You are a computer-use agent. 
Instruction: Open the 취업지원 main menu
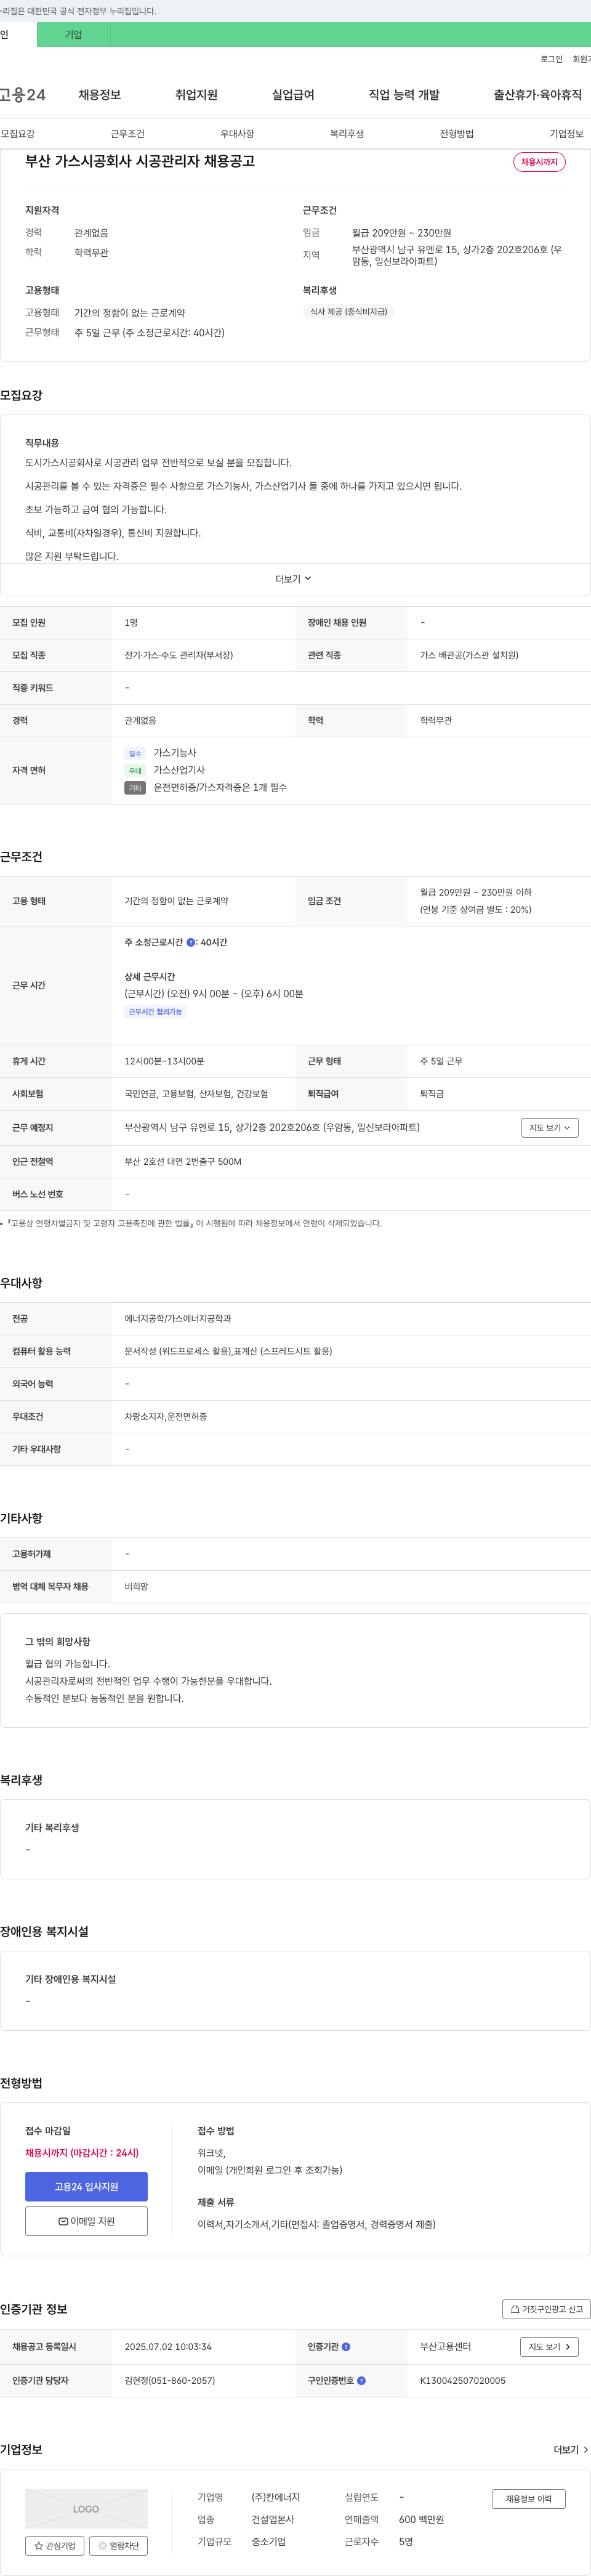[x=196, y=95]
